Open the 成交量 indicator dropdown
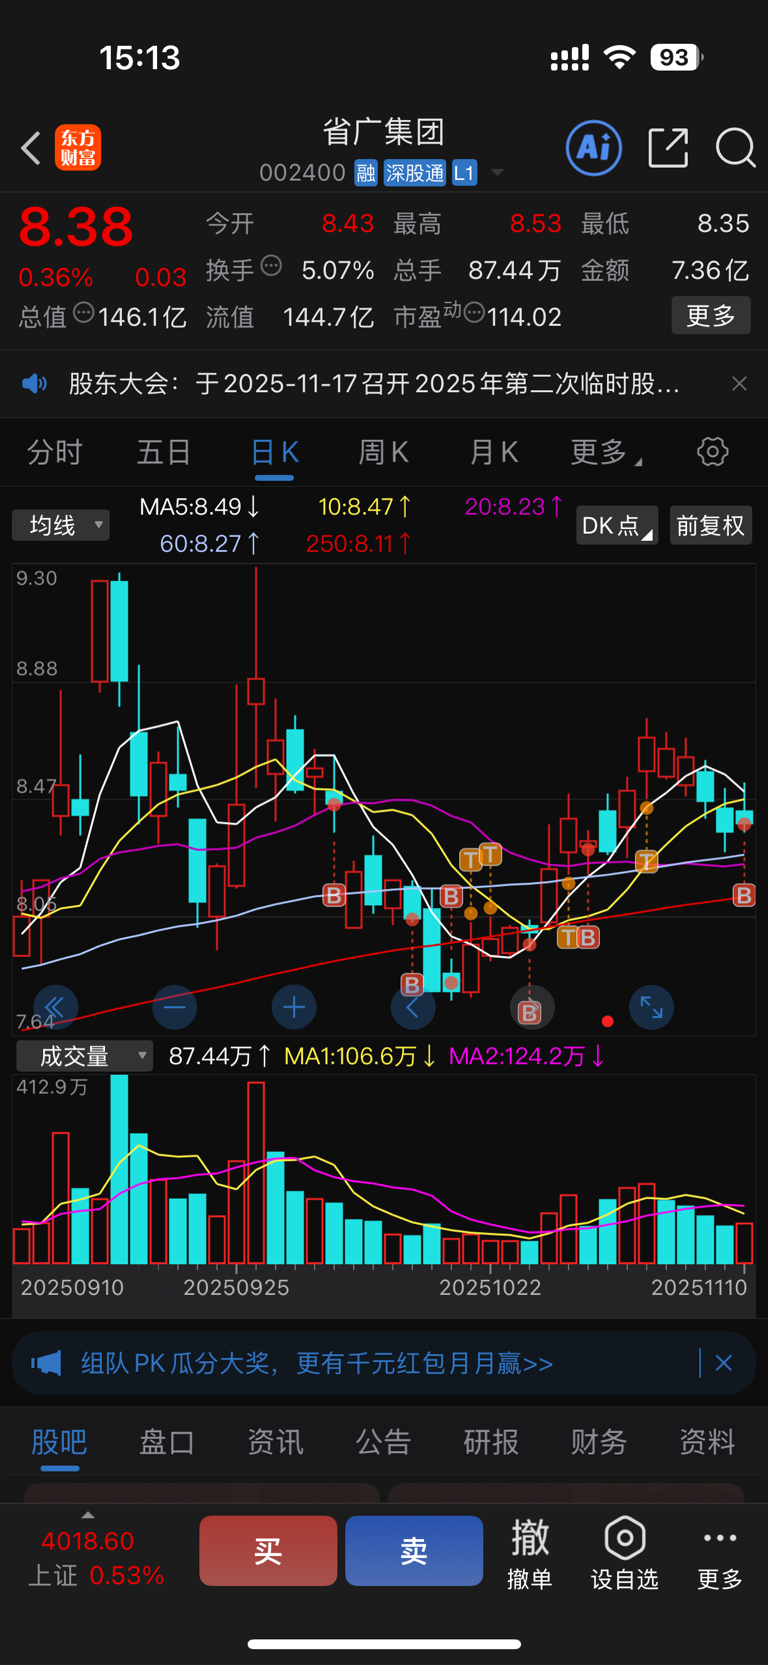Image resolution: width=769 pixels, height=1665 pixels. [x=84, y=1056]
